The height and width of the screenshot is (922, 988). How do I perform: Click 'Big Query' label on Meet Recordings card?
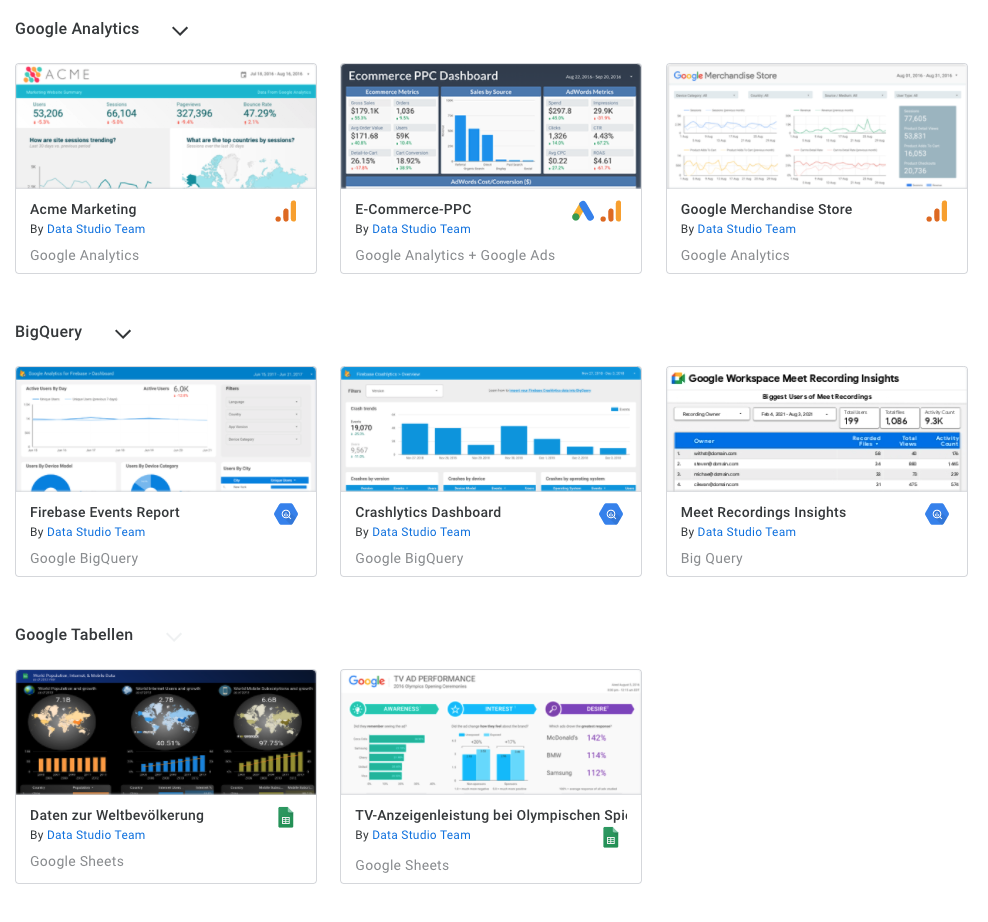[x=711, y=558]
